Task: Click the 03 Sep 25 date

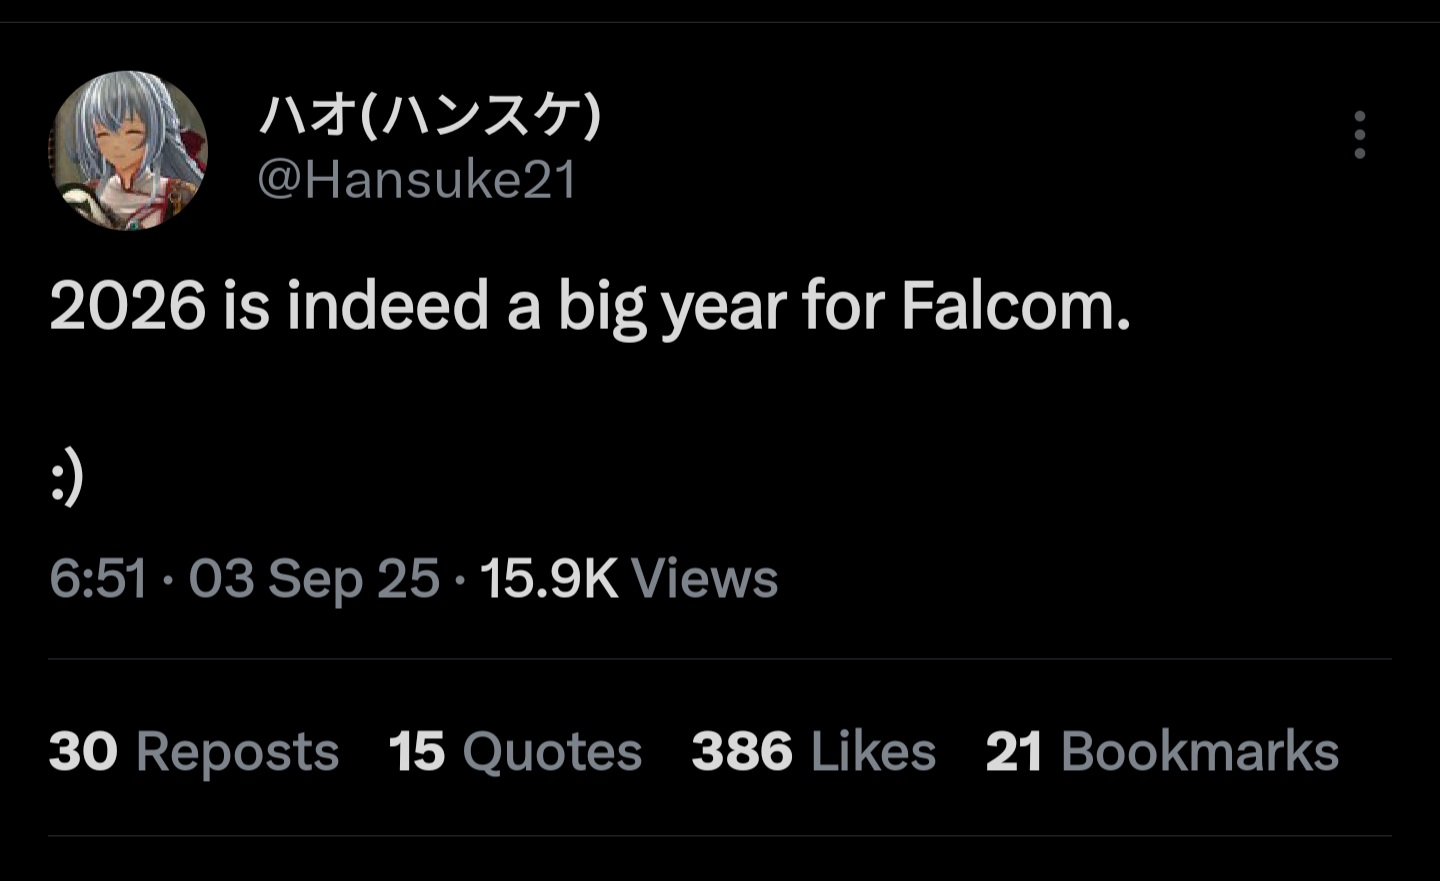Action: (x=314, y=579)
